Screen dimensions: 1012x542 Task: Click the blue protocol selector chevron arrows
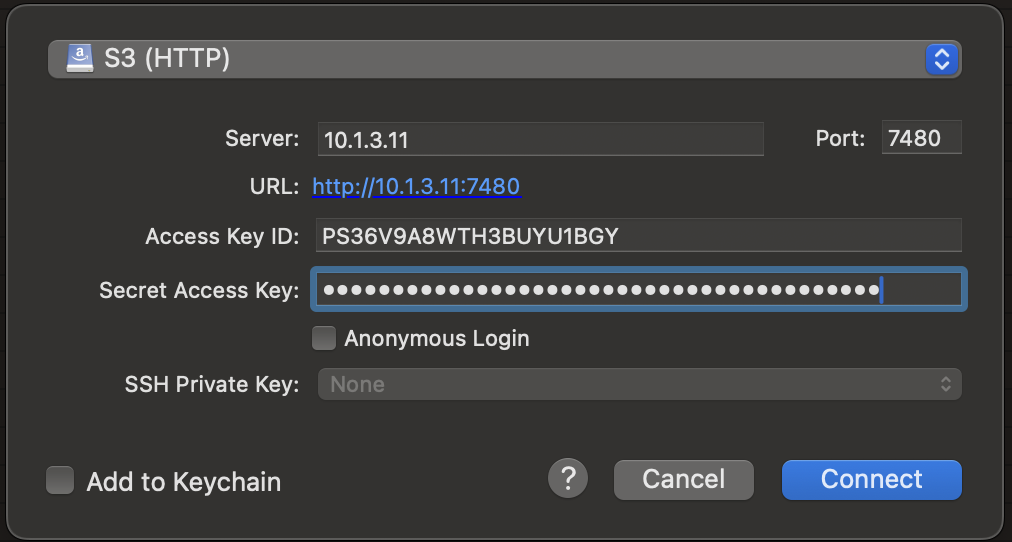coord(942,59)
